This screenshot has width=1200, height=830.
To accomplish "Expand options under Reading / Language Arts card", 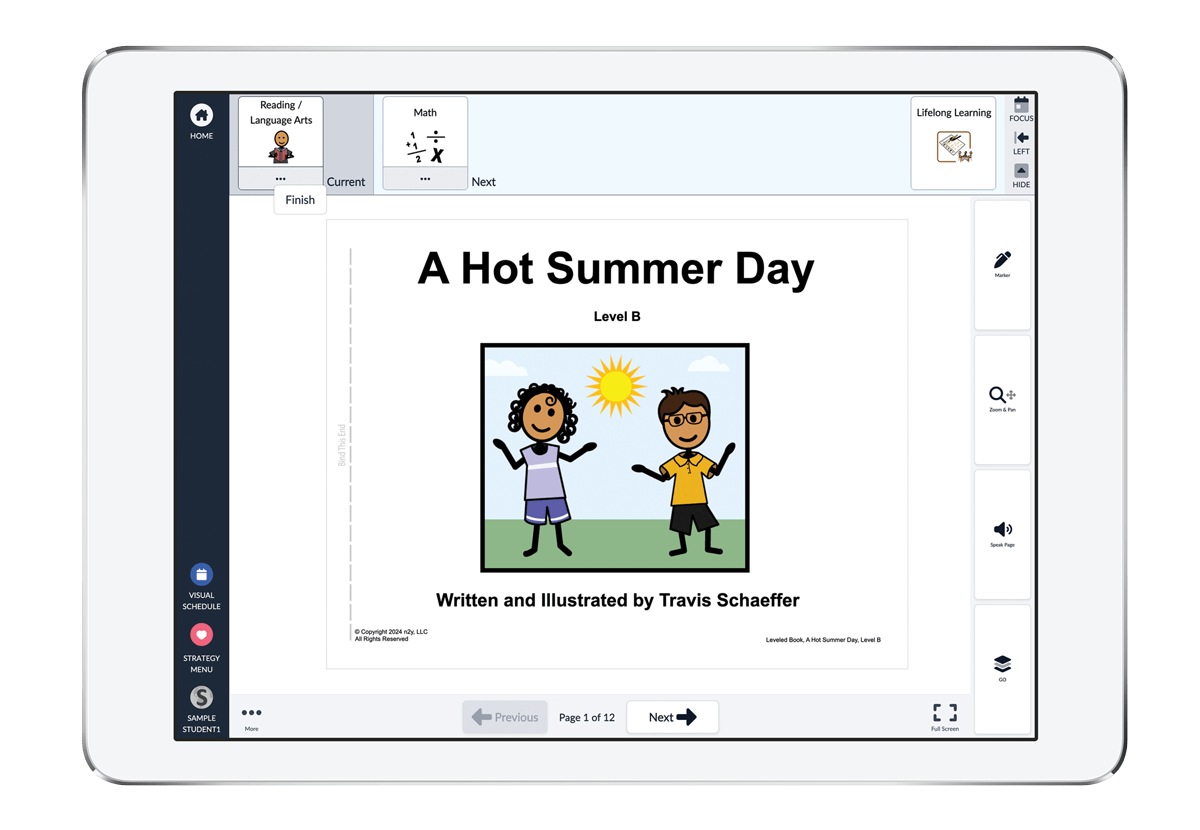I will coord(281,179).
